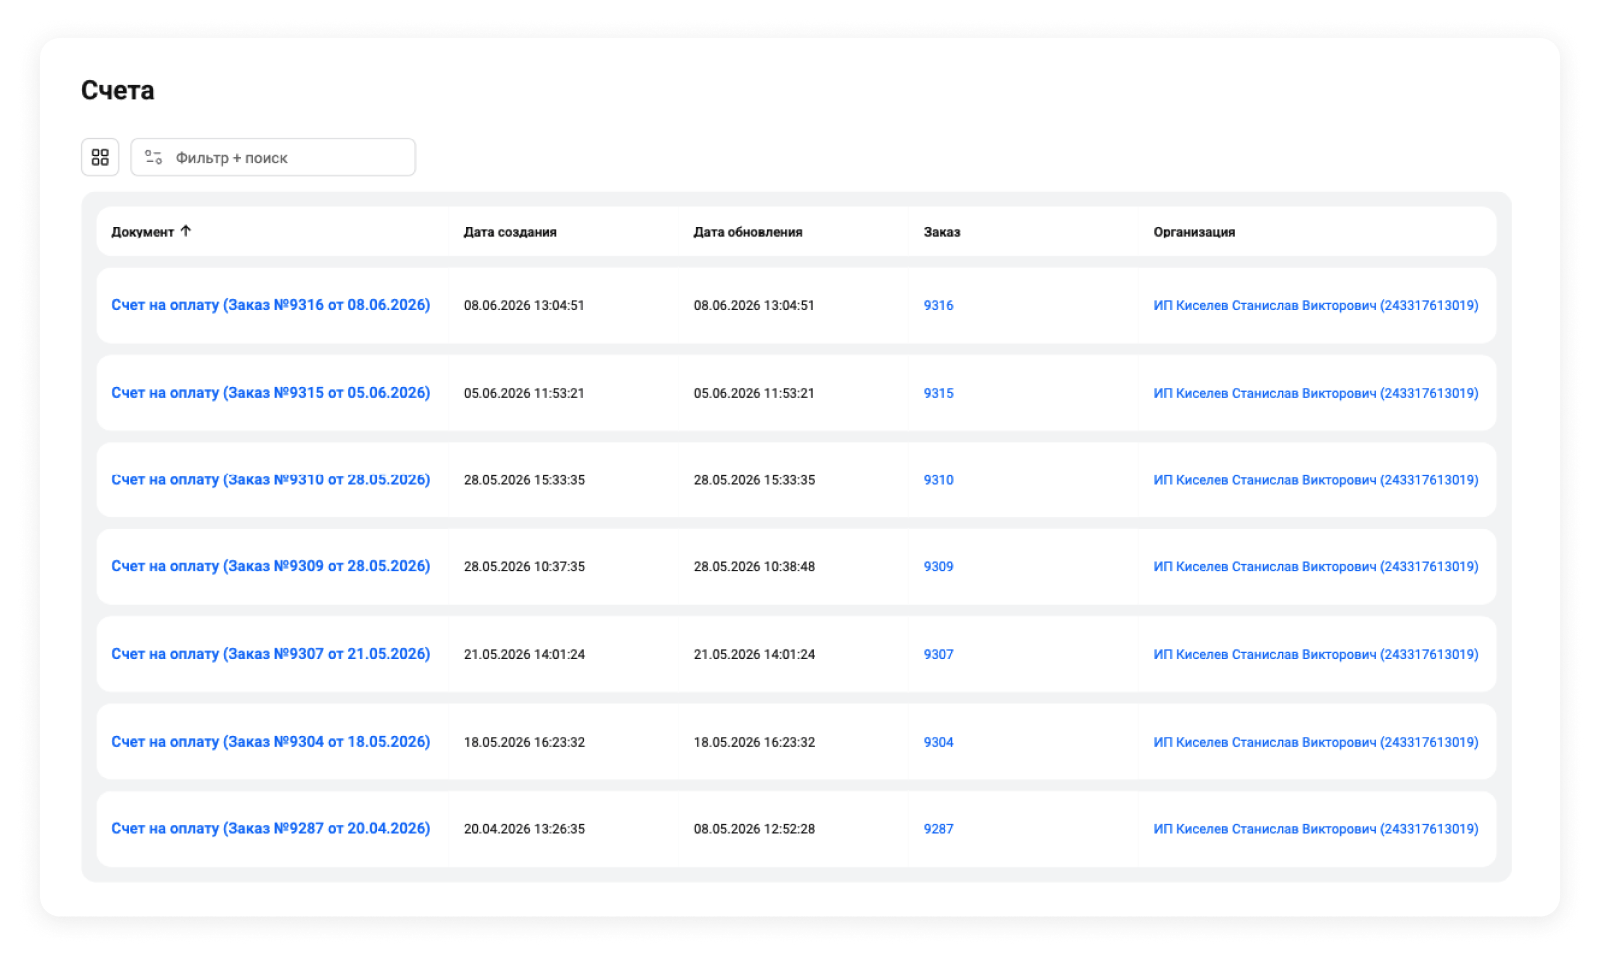Open order link 9309

[x=939, y=567]
